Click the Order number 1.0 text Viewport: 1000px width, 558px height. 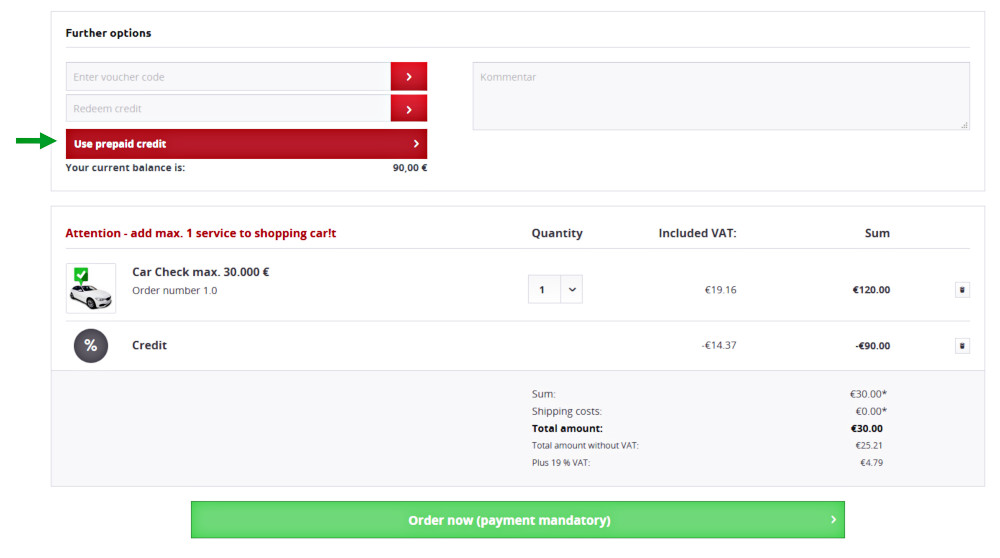174,291
